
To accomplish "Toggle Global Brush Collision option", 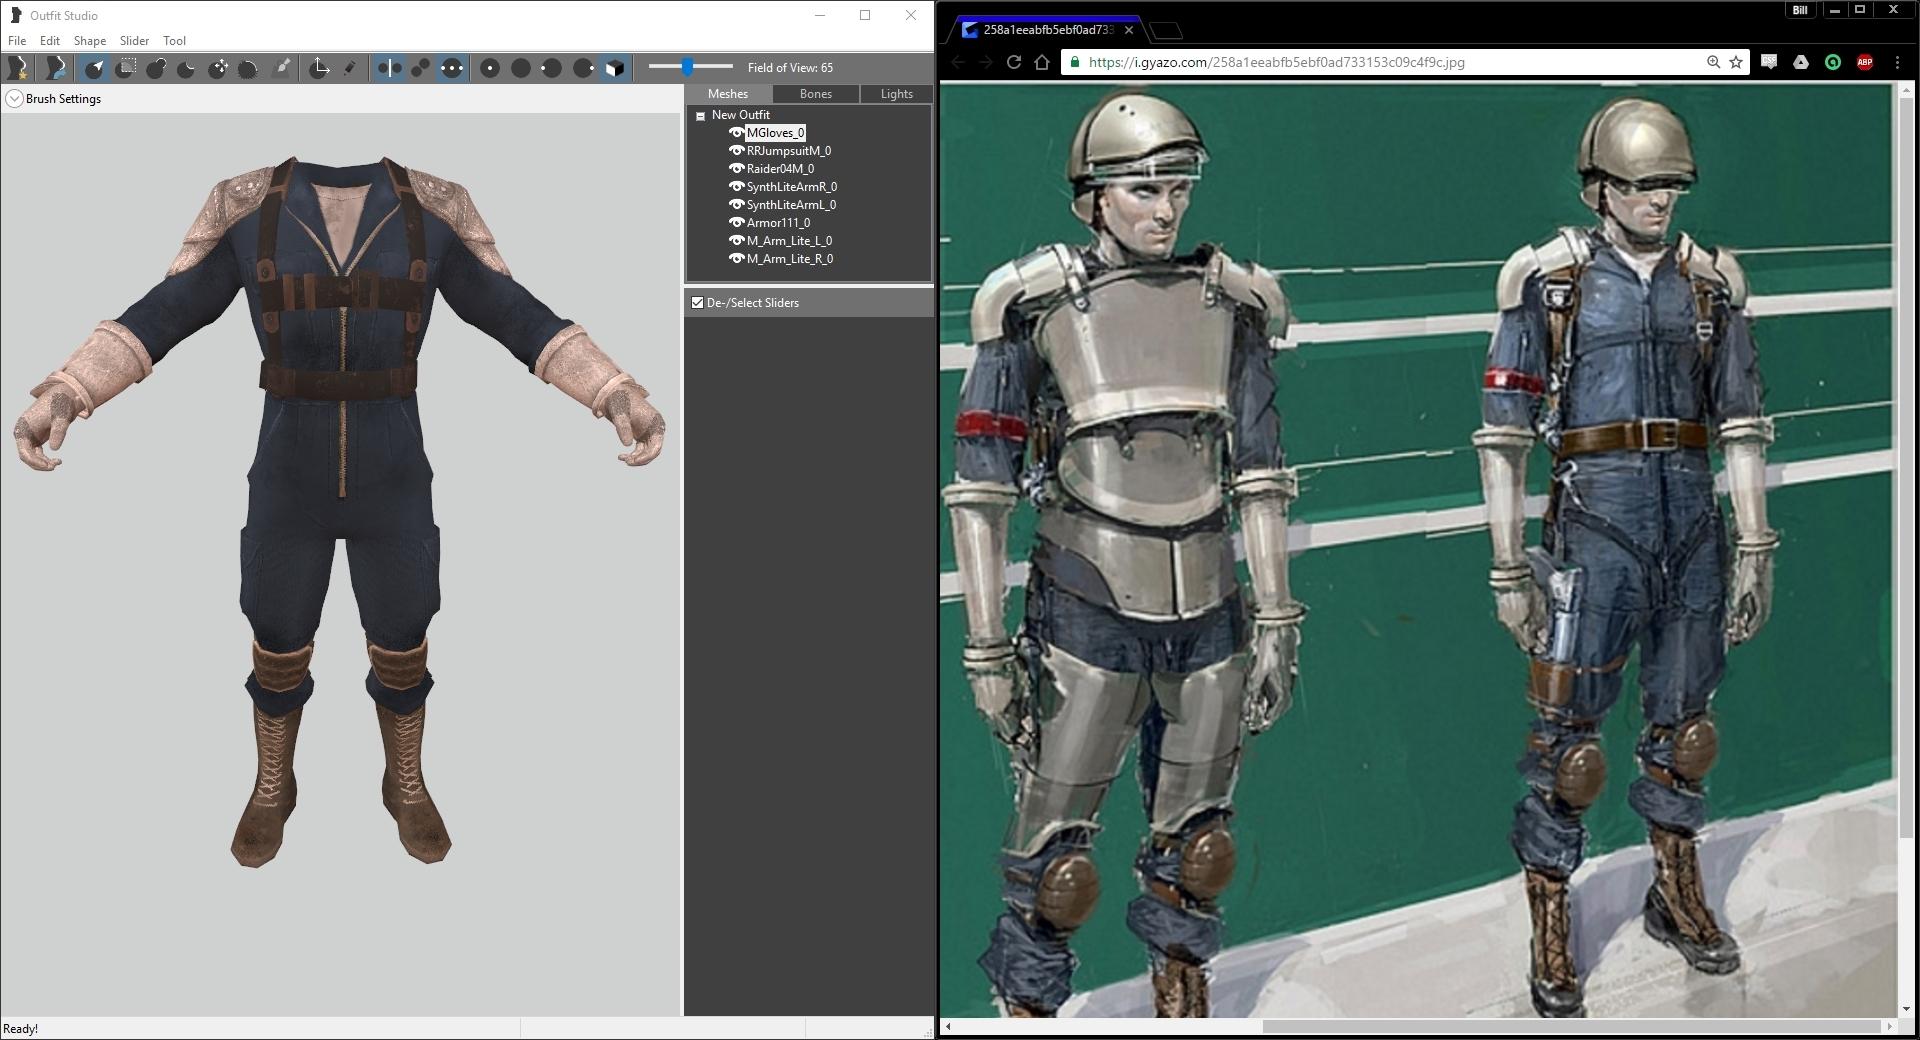I will pos(452,68).
